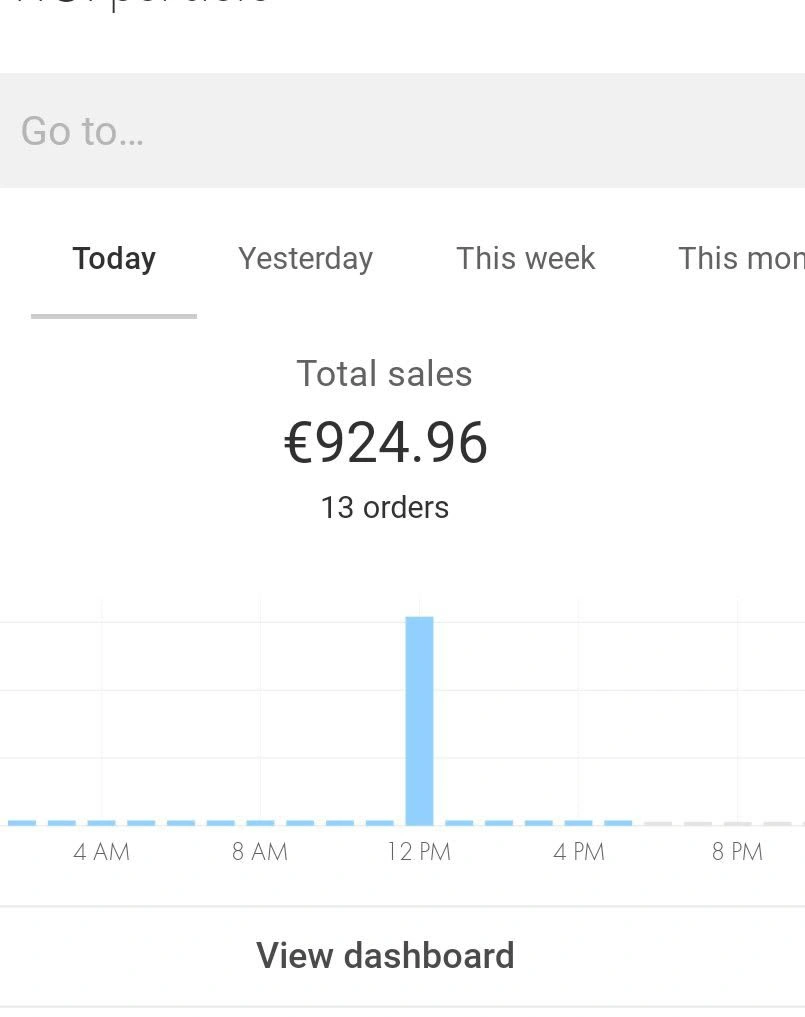This screenshot has height=1017, width=805.
Task: Click the tall blue 12 PM sales bar
Action: click(419, 720)
